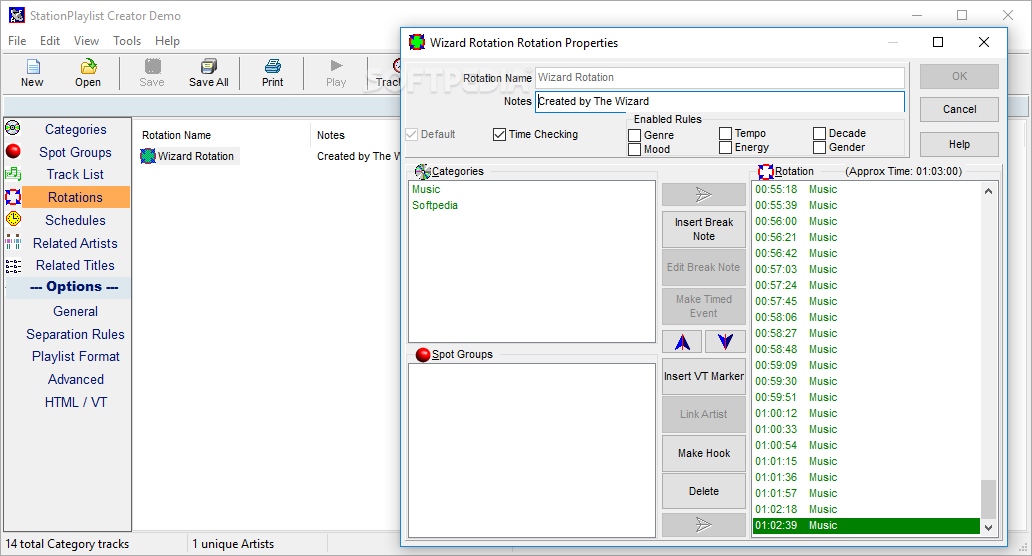Click Insert VT Marker button

click(x=704, y=376)
